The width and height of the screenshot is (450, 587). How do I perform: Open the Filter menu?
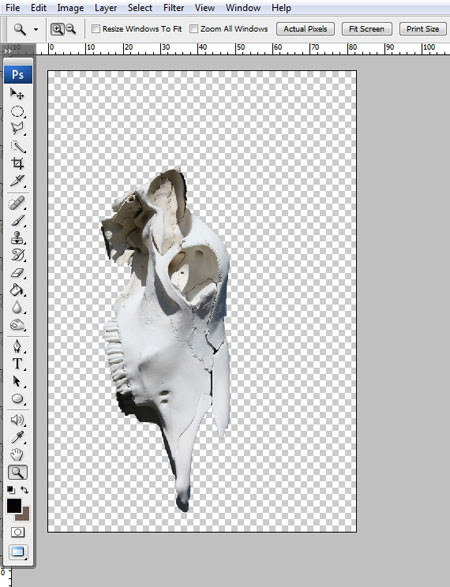(x=173, y=7)
